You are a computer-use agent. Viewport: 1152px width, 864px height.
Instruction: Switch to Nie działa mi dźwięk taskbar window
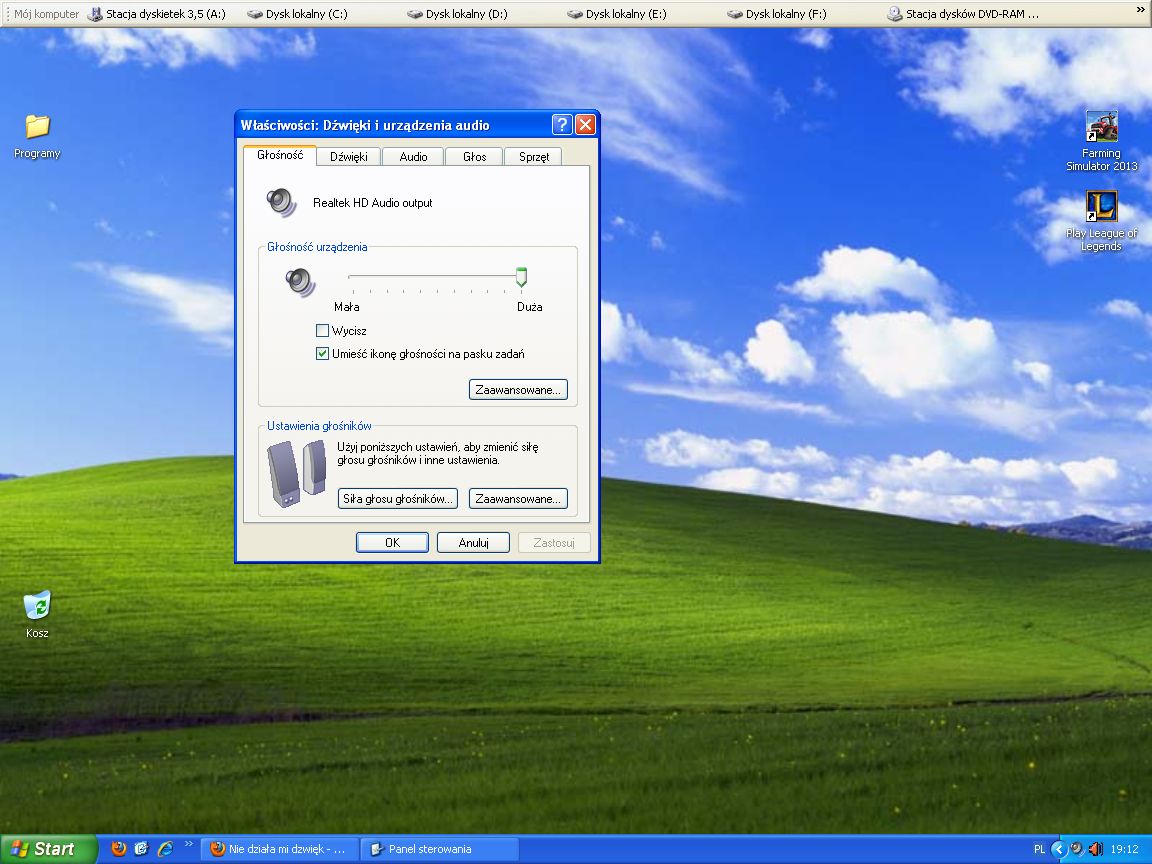coord(279,849)
